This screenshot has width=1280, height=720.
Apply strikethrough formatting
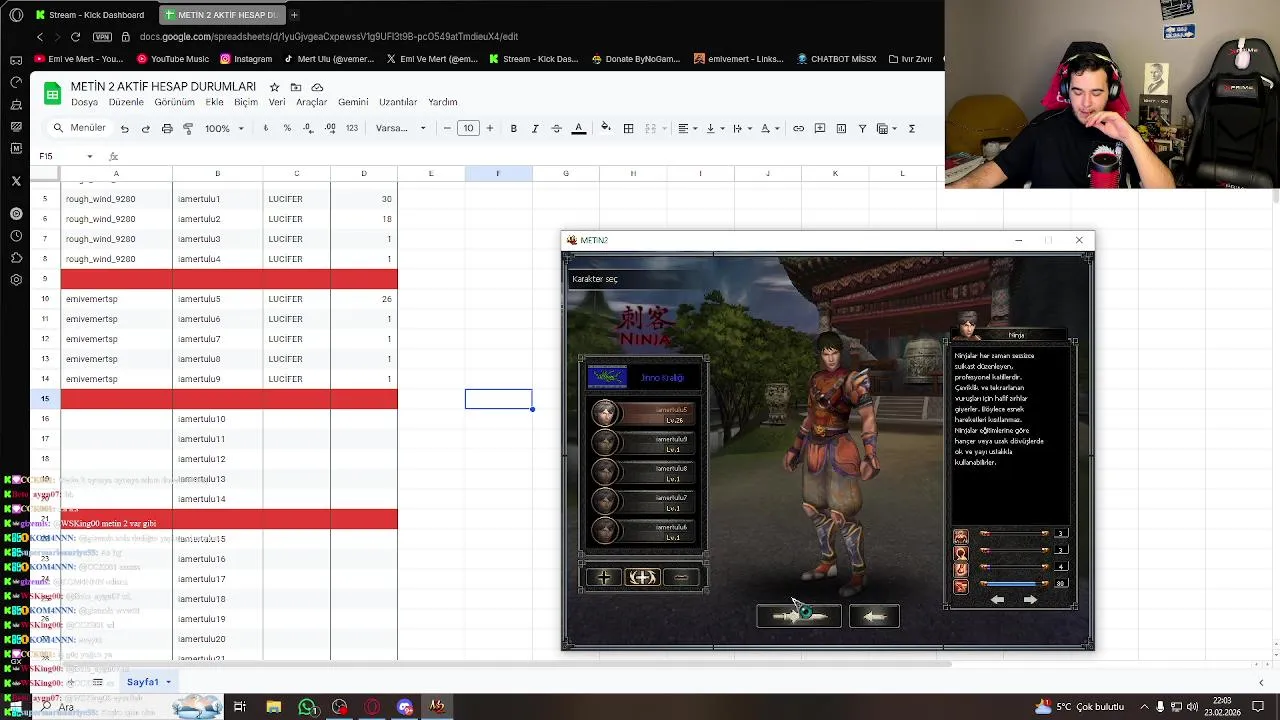point(556,128)
